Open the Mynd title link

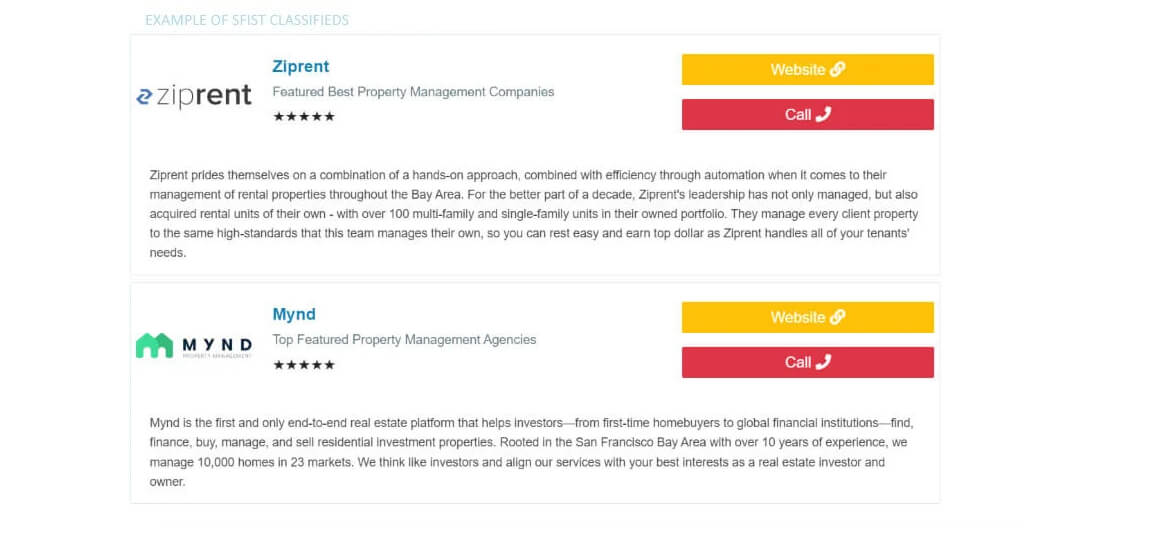pos(294,314)
